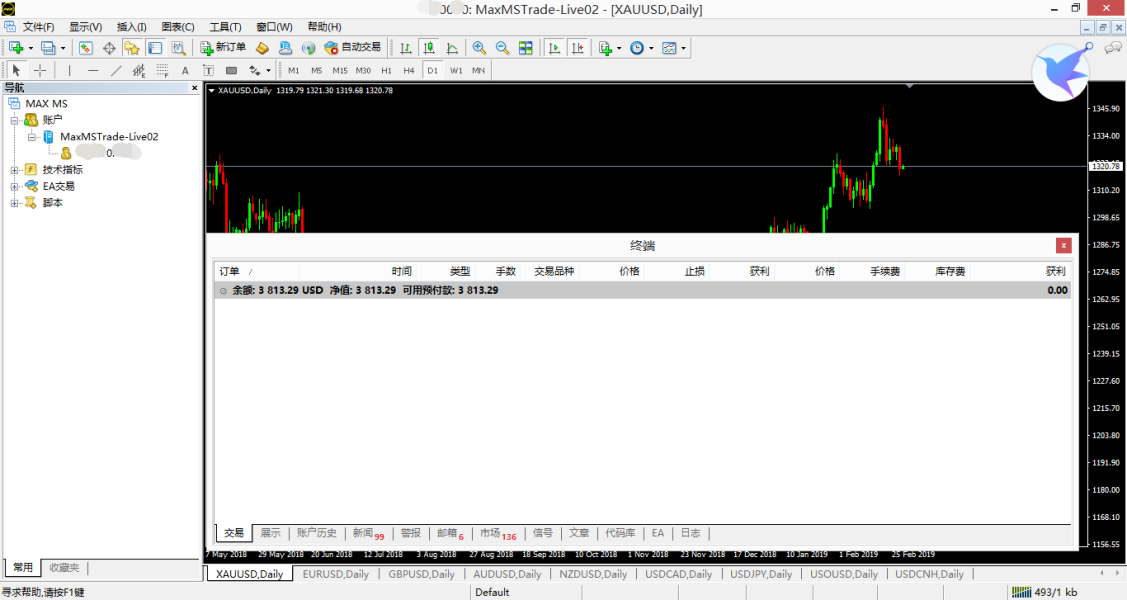Open the EURUSD,Daily chart tab

tap(336, 574)
